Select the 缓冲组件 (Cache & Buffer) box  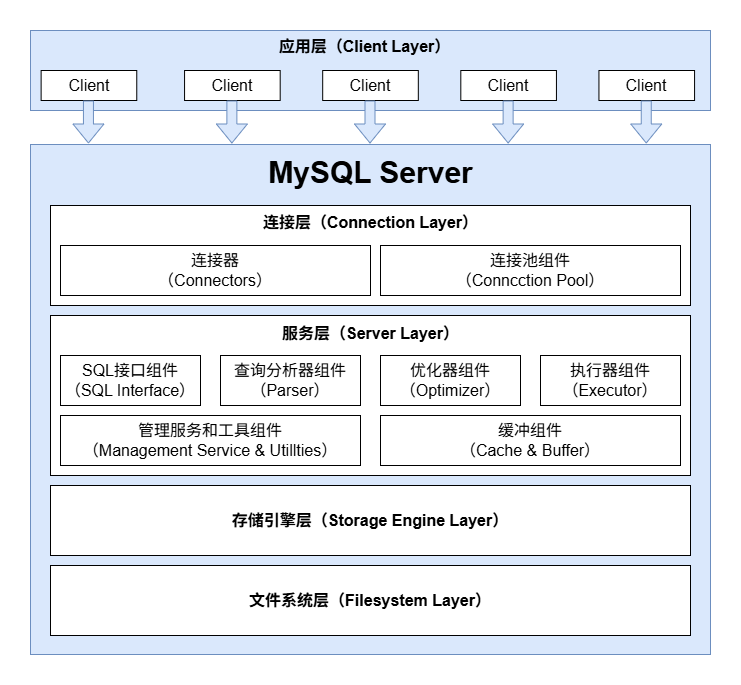(x=530, y=440)
